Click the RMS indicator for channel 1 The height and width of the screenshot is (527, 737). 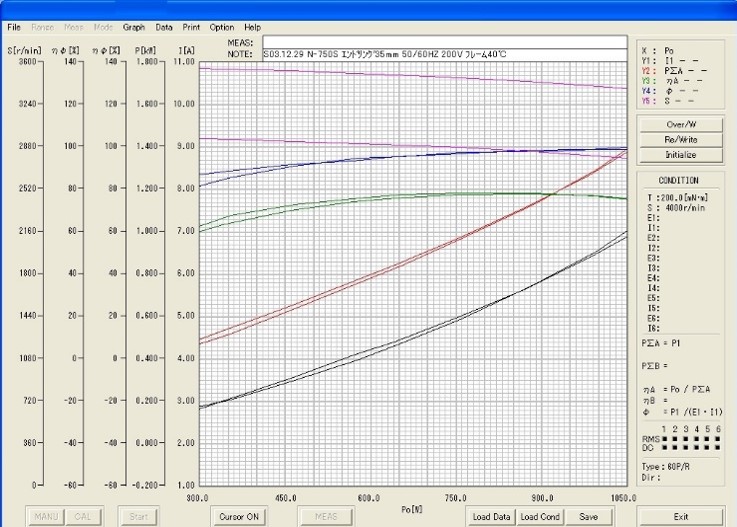tap(664, 438)
